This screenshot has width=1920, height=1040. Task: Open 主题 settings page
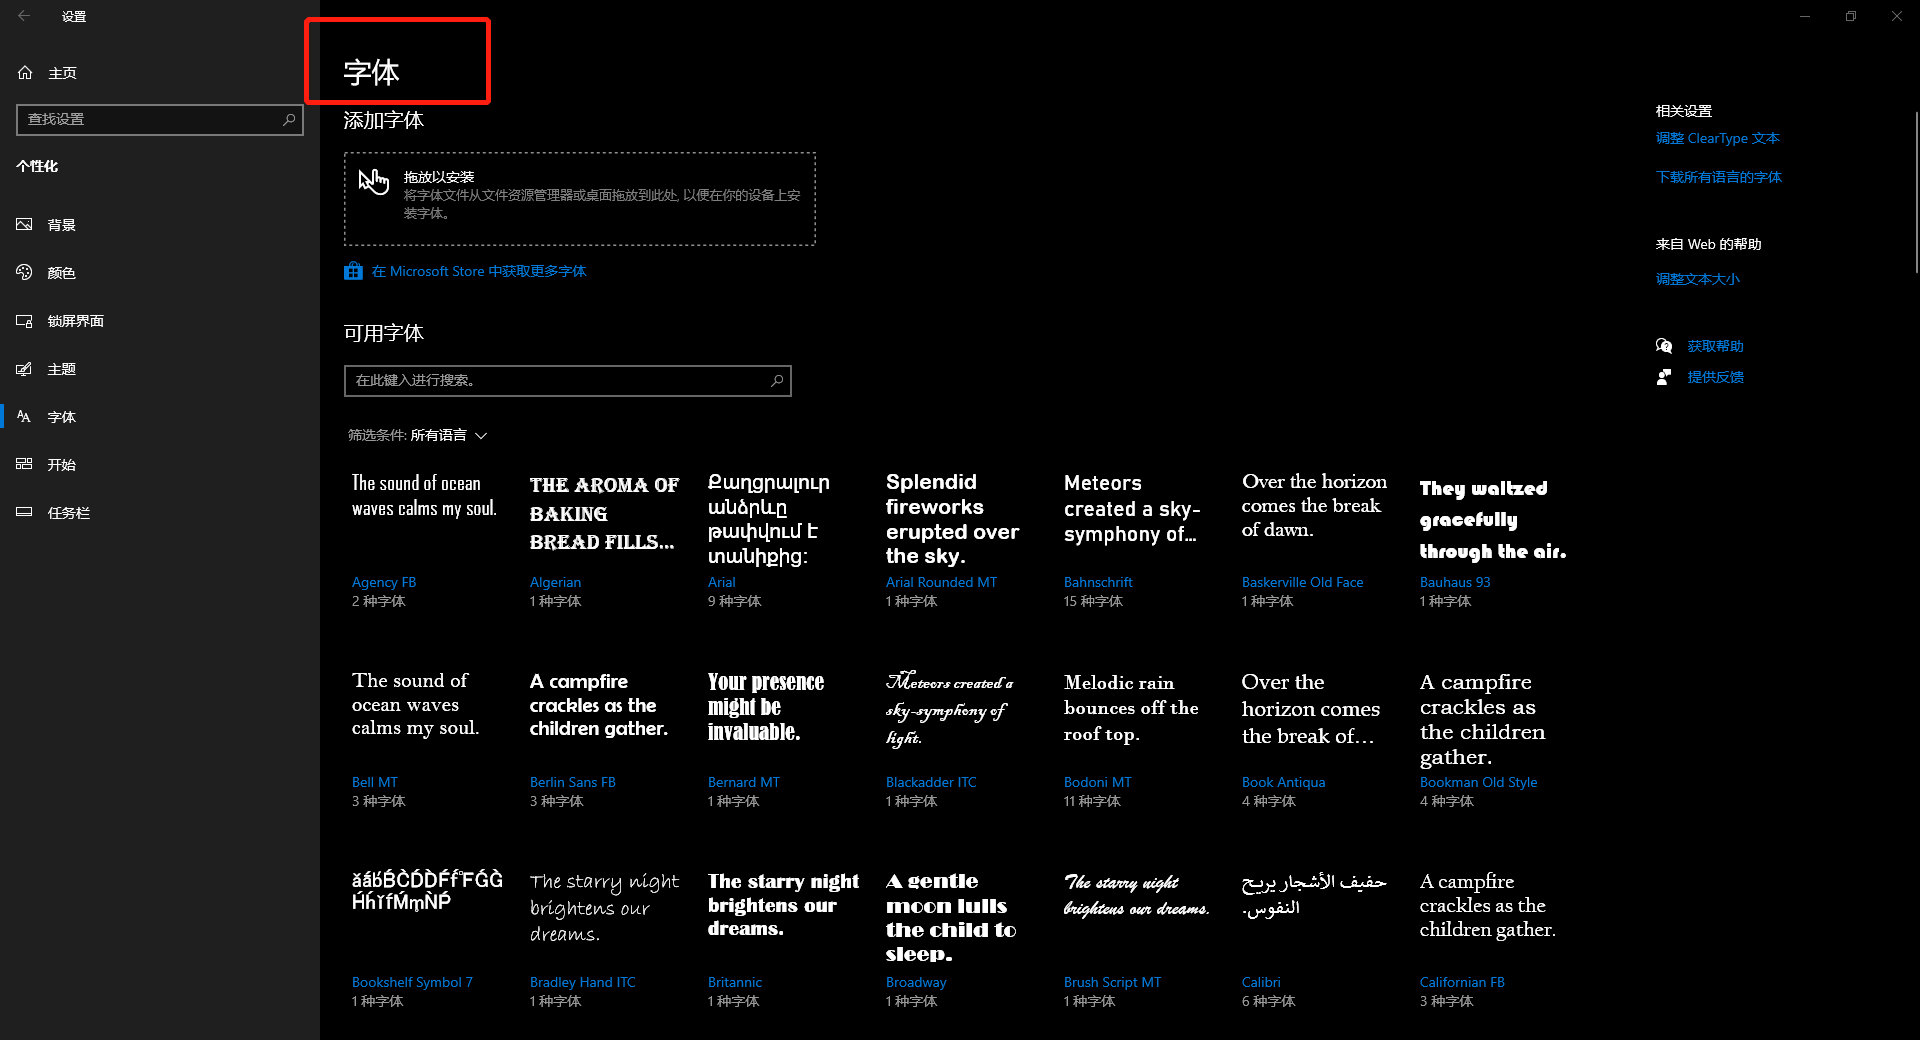(160, 369)
